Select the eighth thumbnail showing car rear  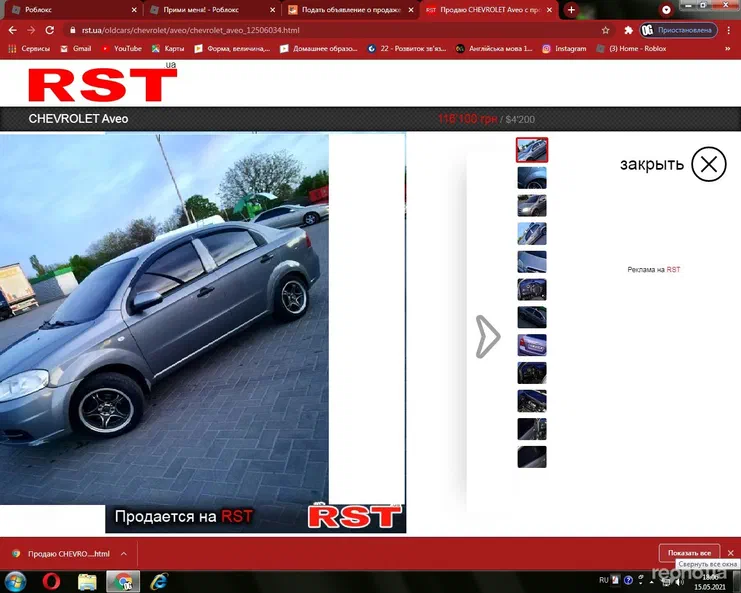[x=532, y=345]
